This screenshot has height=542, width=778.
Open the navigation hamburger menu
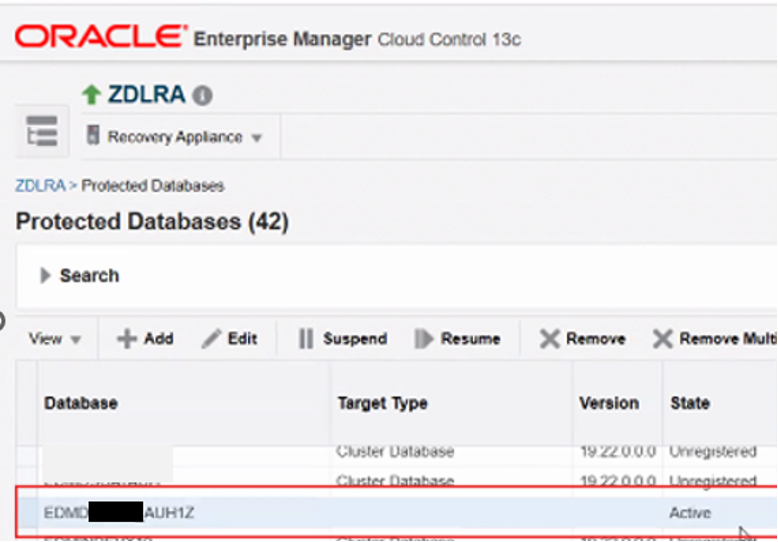click(x=42, y=132)
